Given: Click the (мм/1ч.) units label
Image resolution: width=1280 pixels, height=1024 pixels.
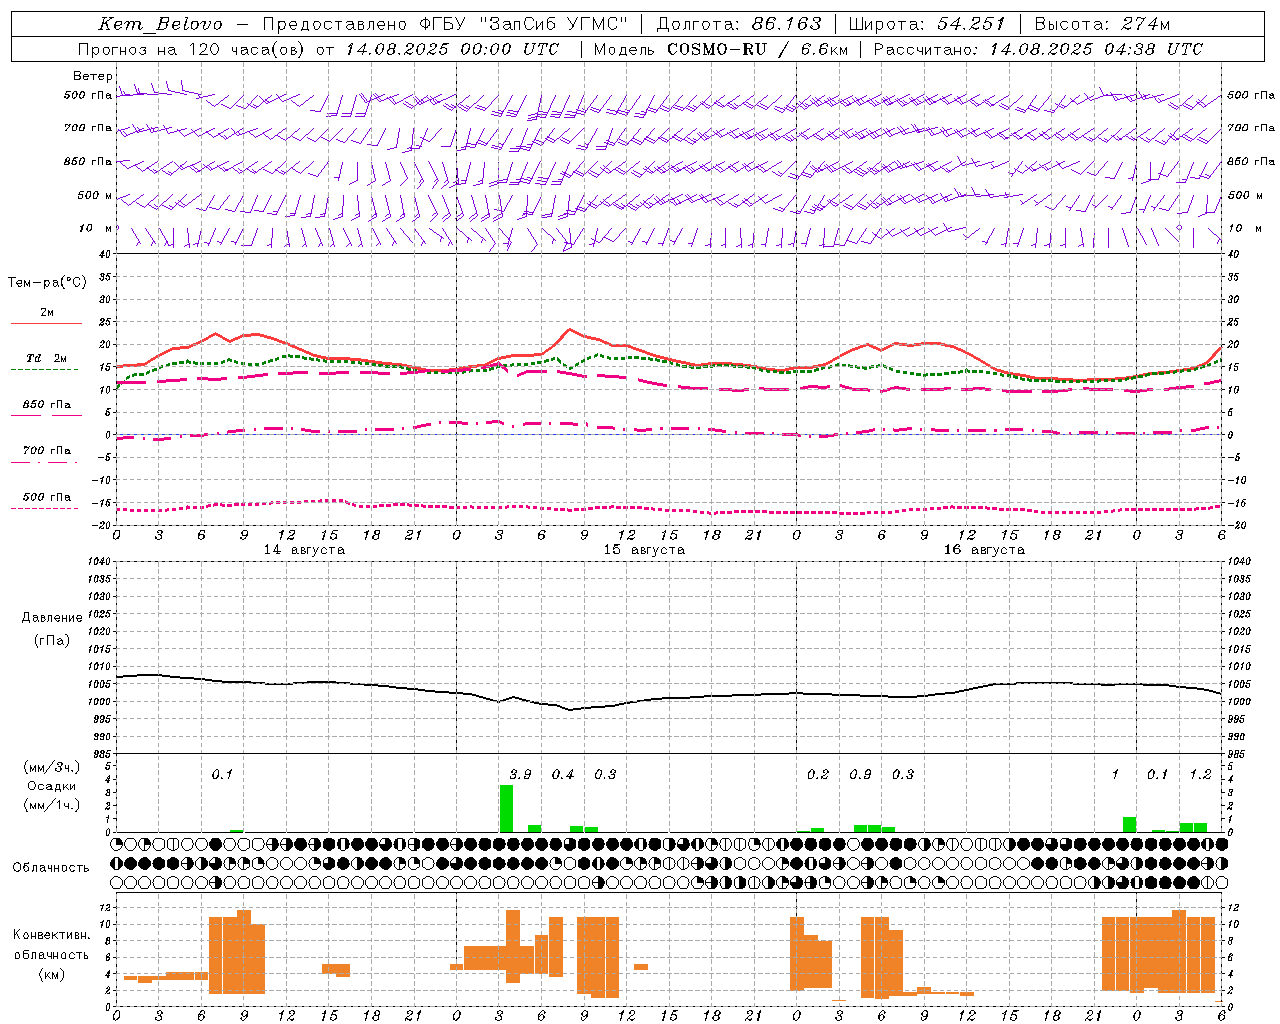Looking at the screenshot, I should coord(52,805).
